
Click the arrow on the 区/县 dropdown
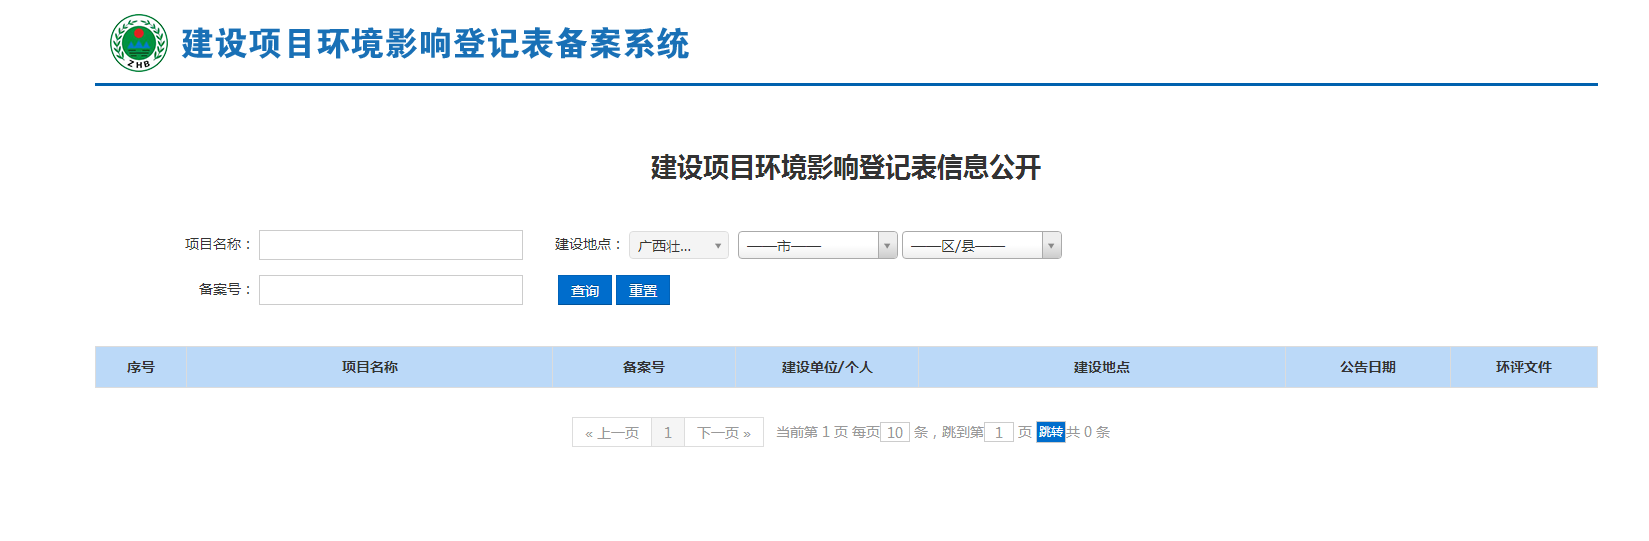coord(1051,245)
